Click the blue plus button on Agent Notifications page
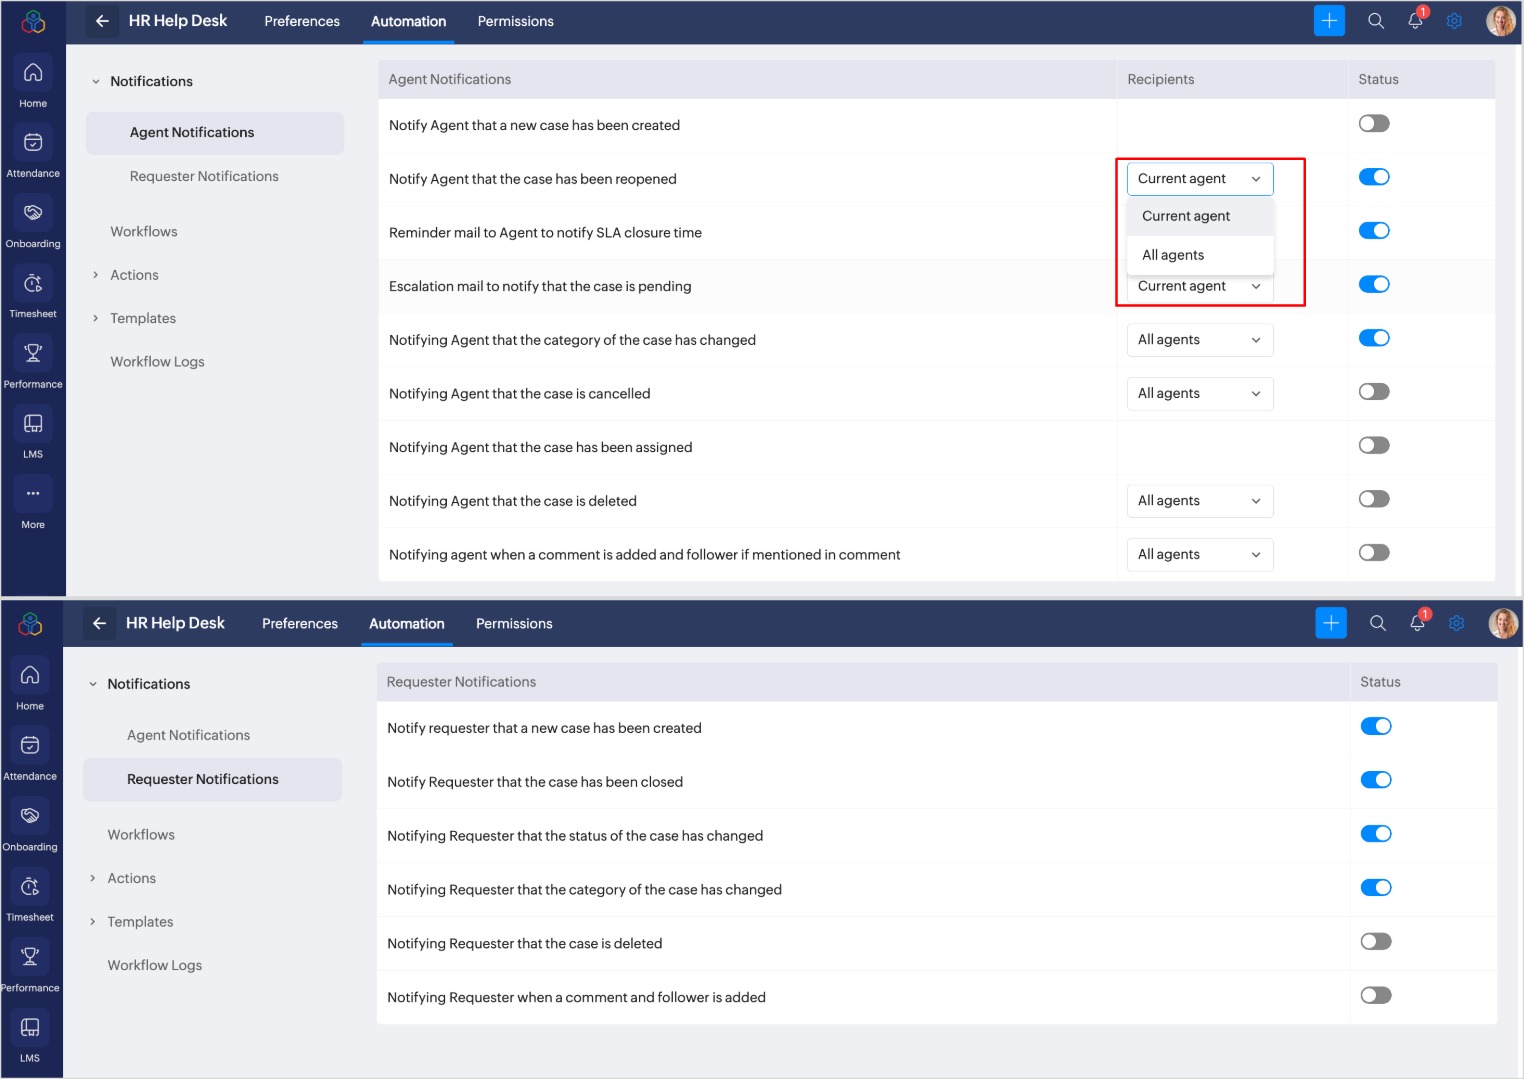The image size is (1524, 1079). point(1329,21)
